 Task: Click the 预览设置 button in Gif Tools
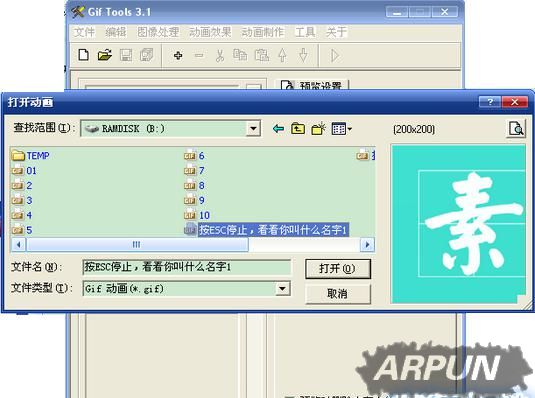coord(312,85)
